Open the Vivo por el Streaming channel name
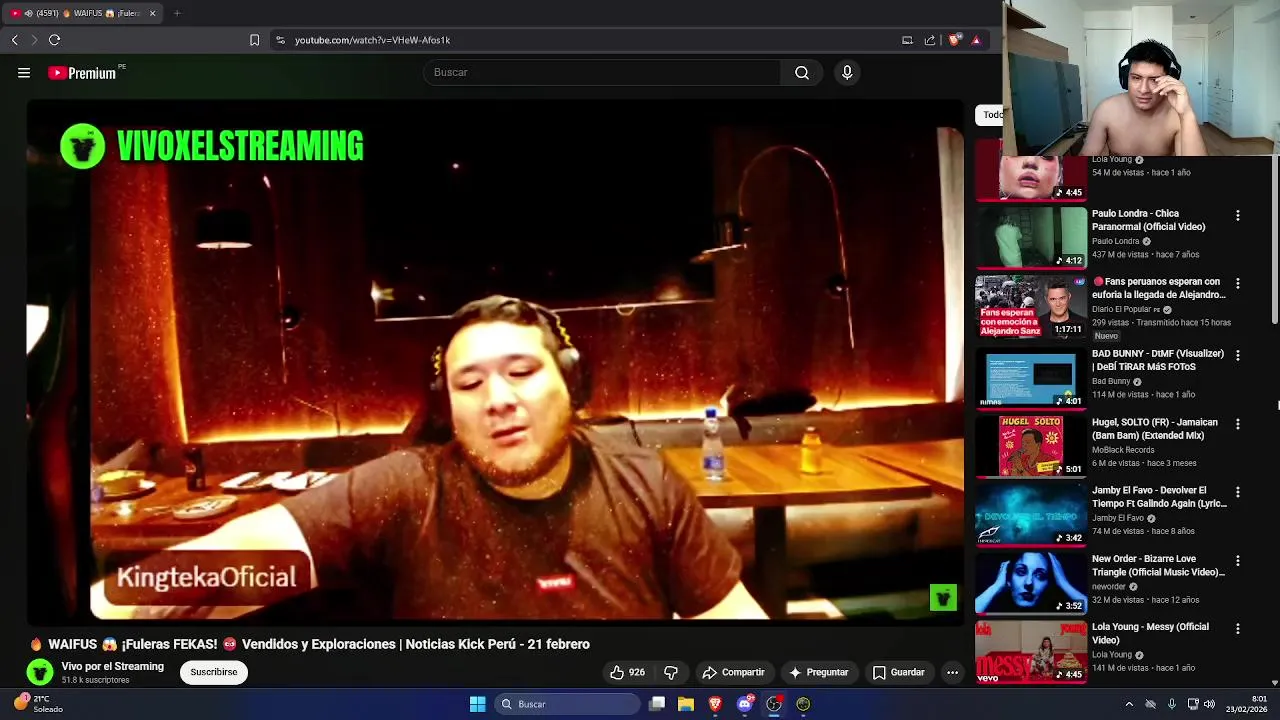 pyautogui.click(x=112, y=666)
